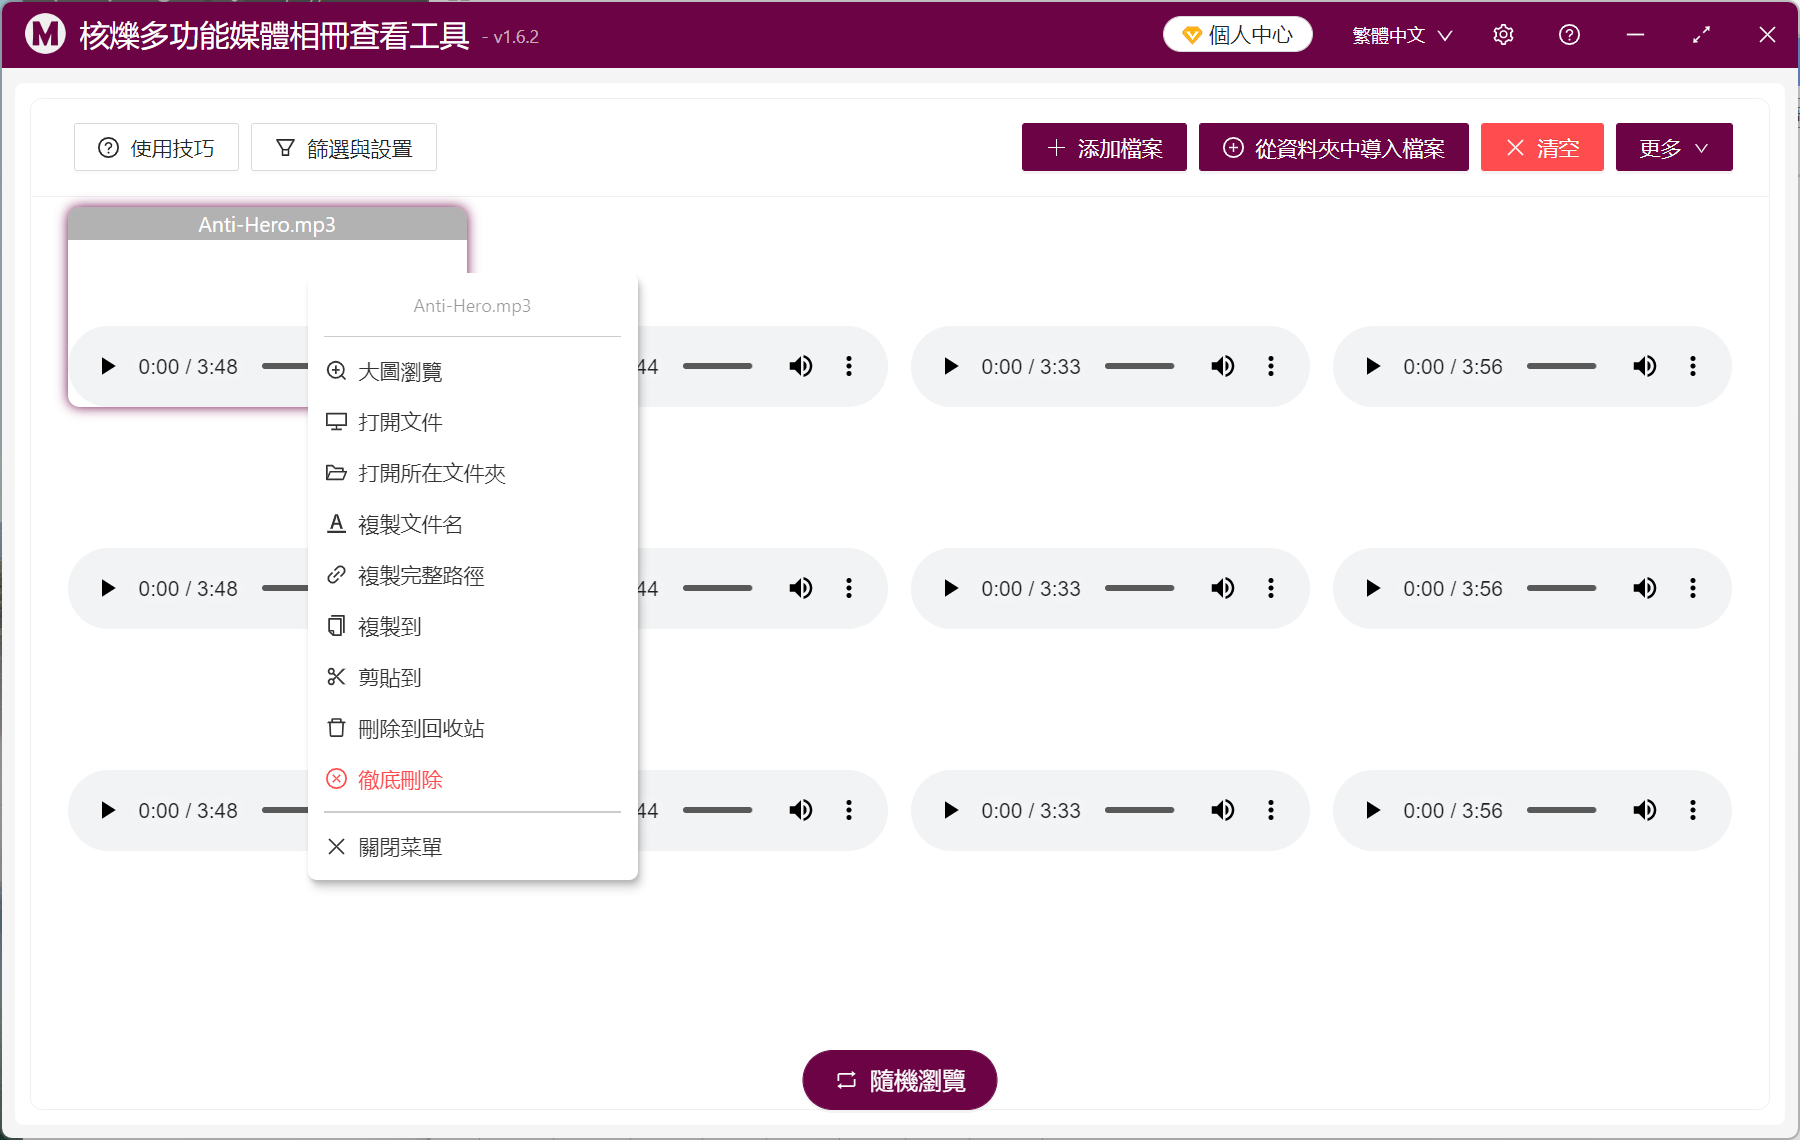1800x1140 pixels.
Task: Click the 複製完整路徑 link icon
Action: point(337,574)
